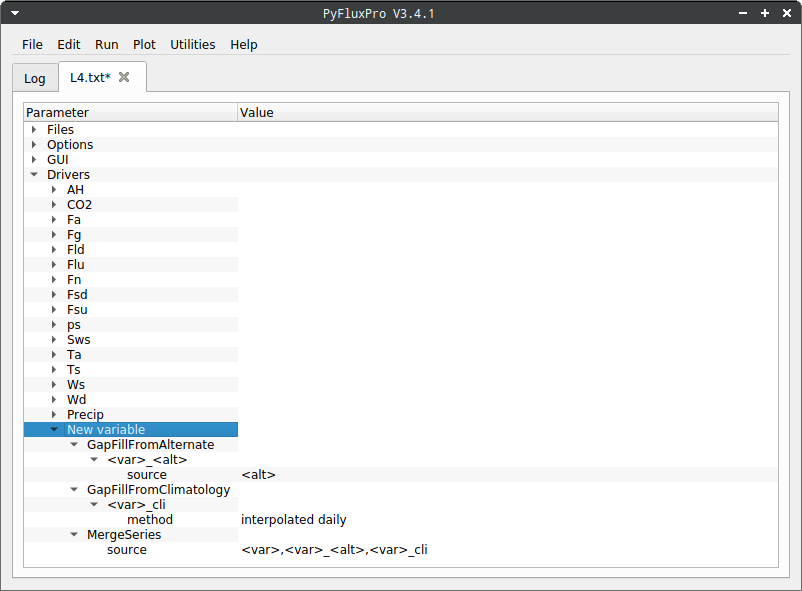Image resolution: width=802 pixels, height=591 pixels.
Task: Click the Parameter column header
Action: [x=131, y=113]
